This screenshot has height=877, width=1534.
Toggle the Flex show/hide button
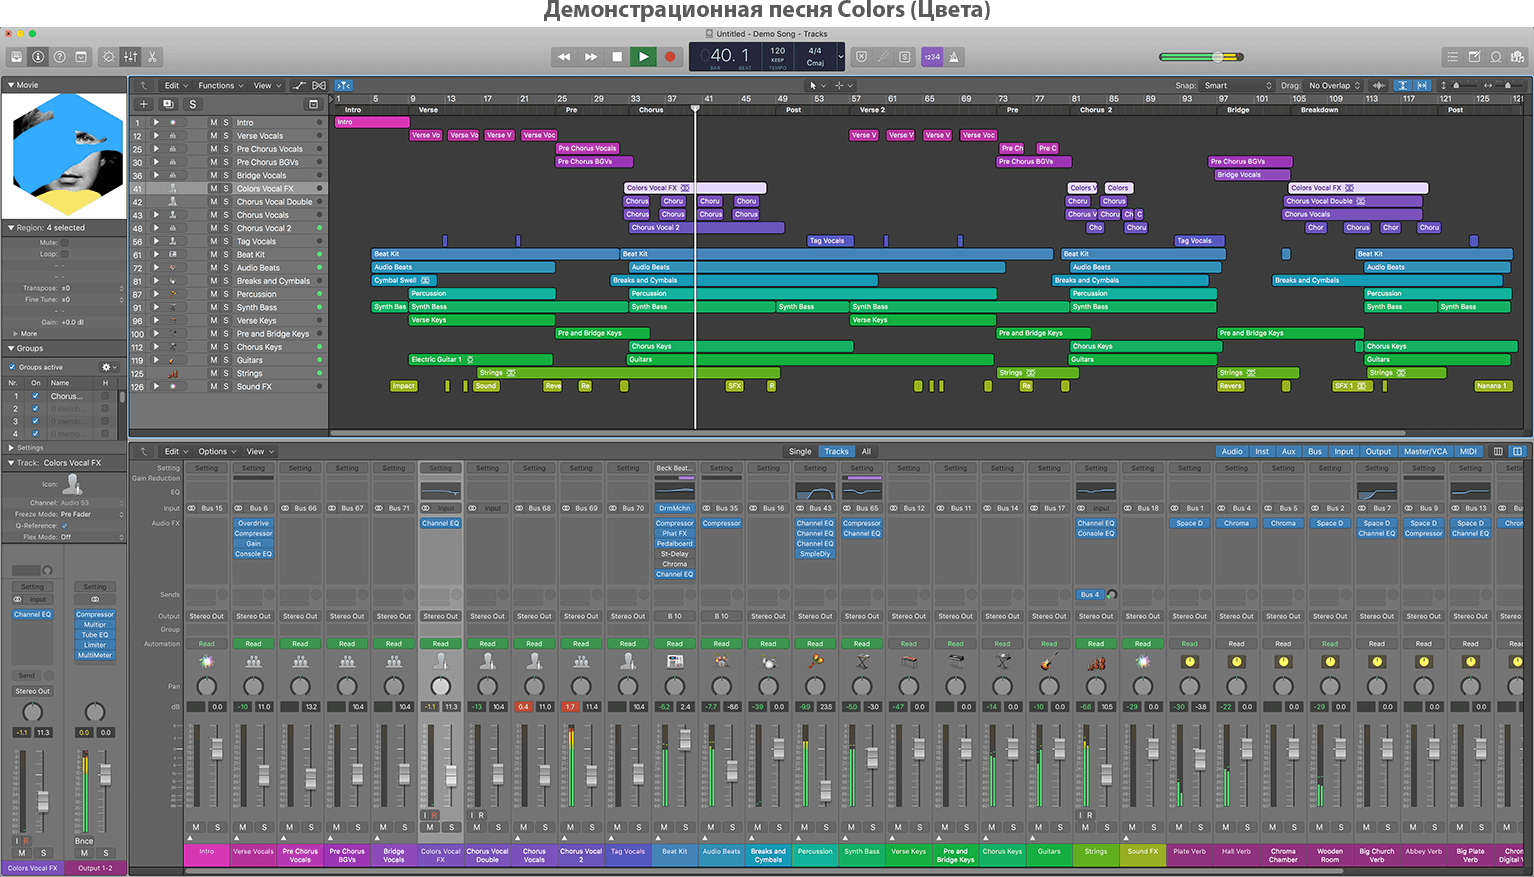tap(319, 86)
